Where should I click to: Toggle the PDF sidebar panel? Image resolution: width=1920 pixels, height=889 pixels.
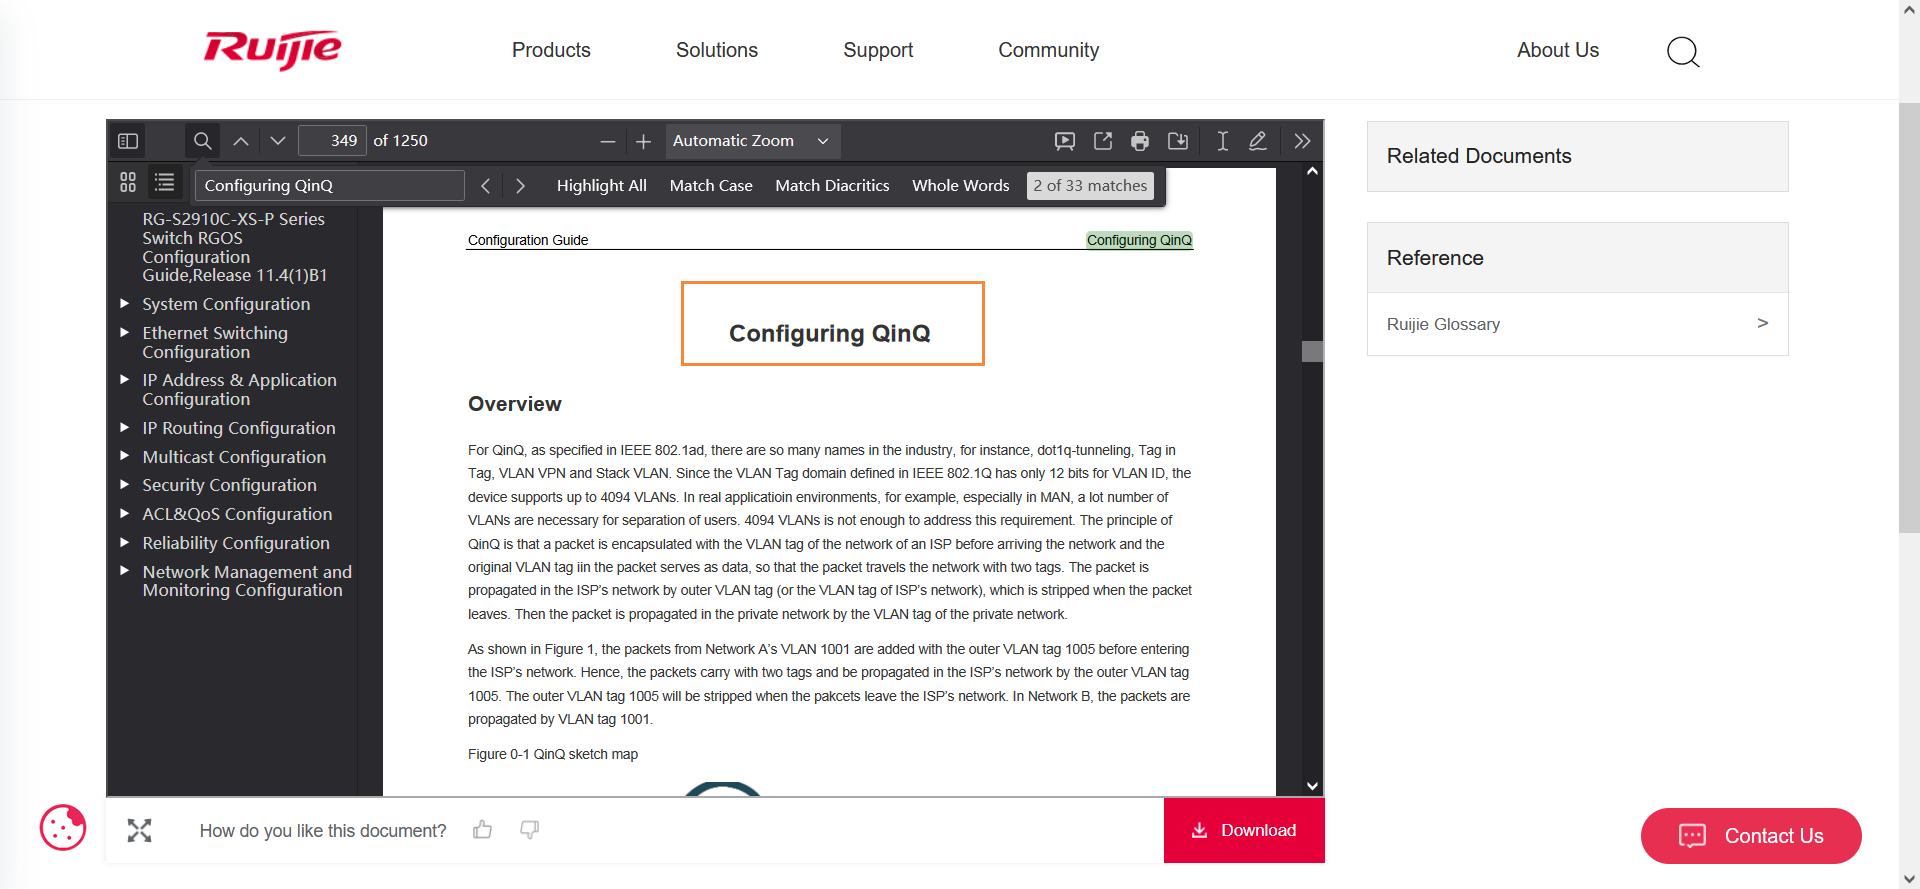[128, 141]
